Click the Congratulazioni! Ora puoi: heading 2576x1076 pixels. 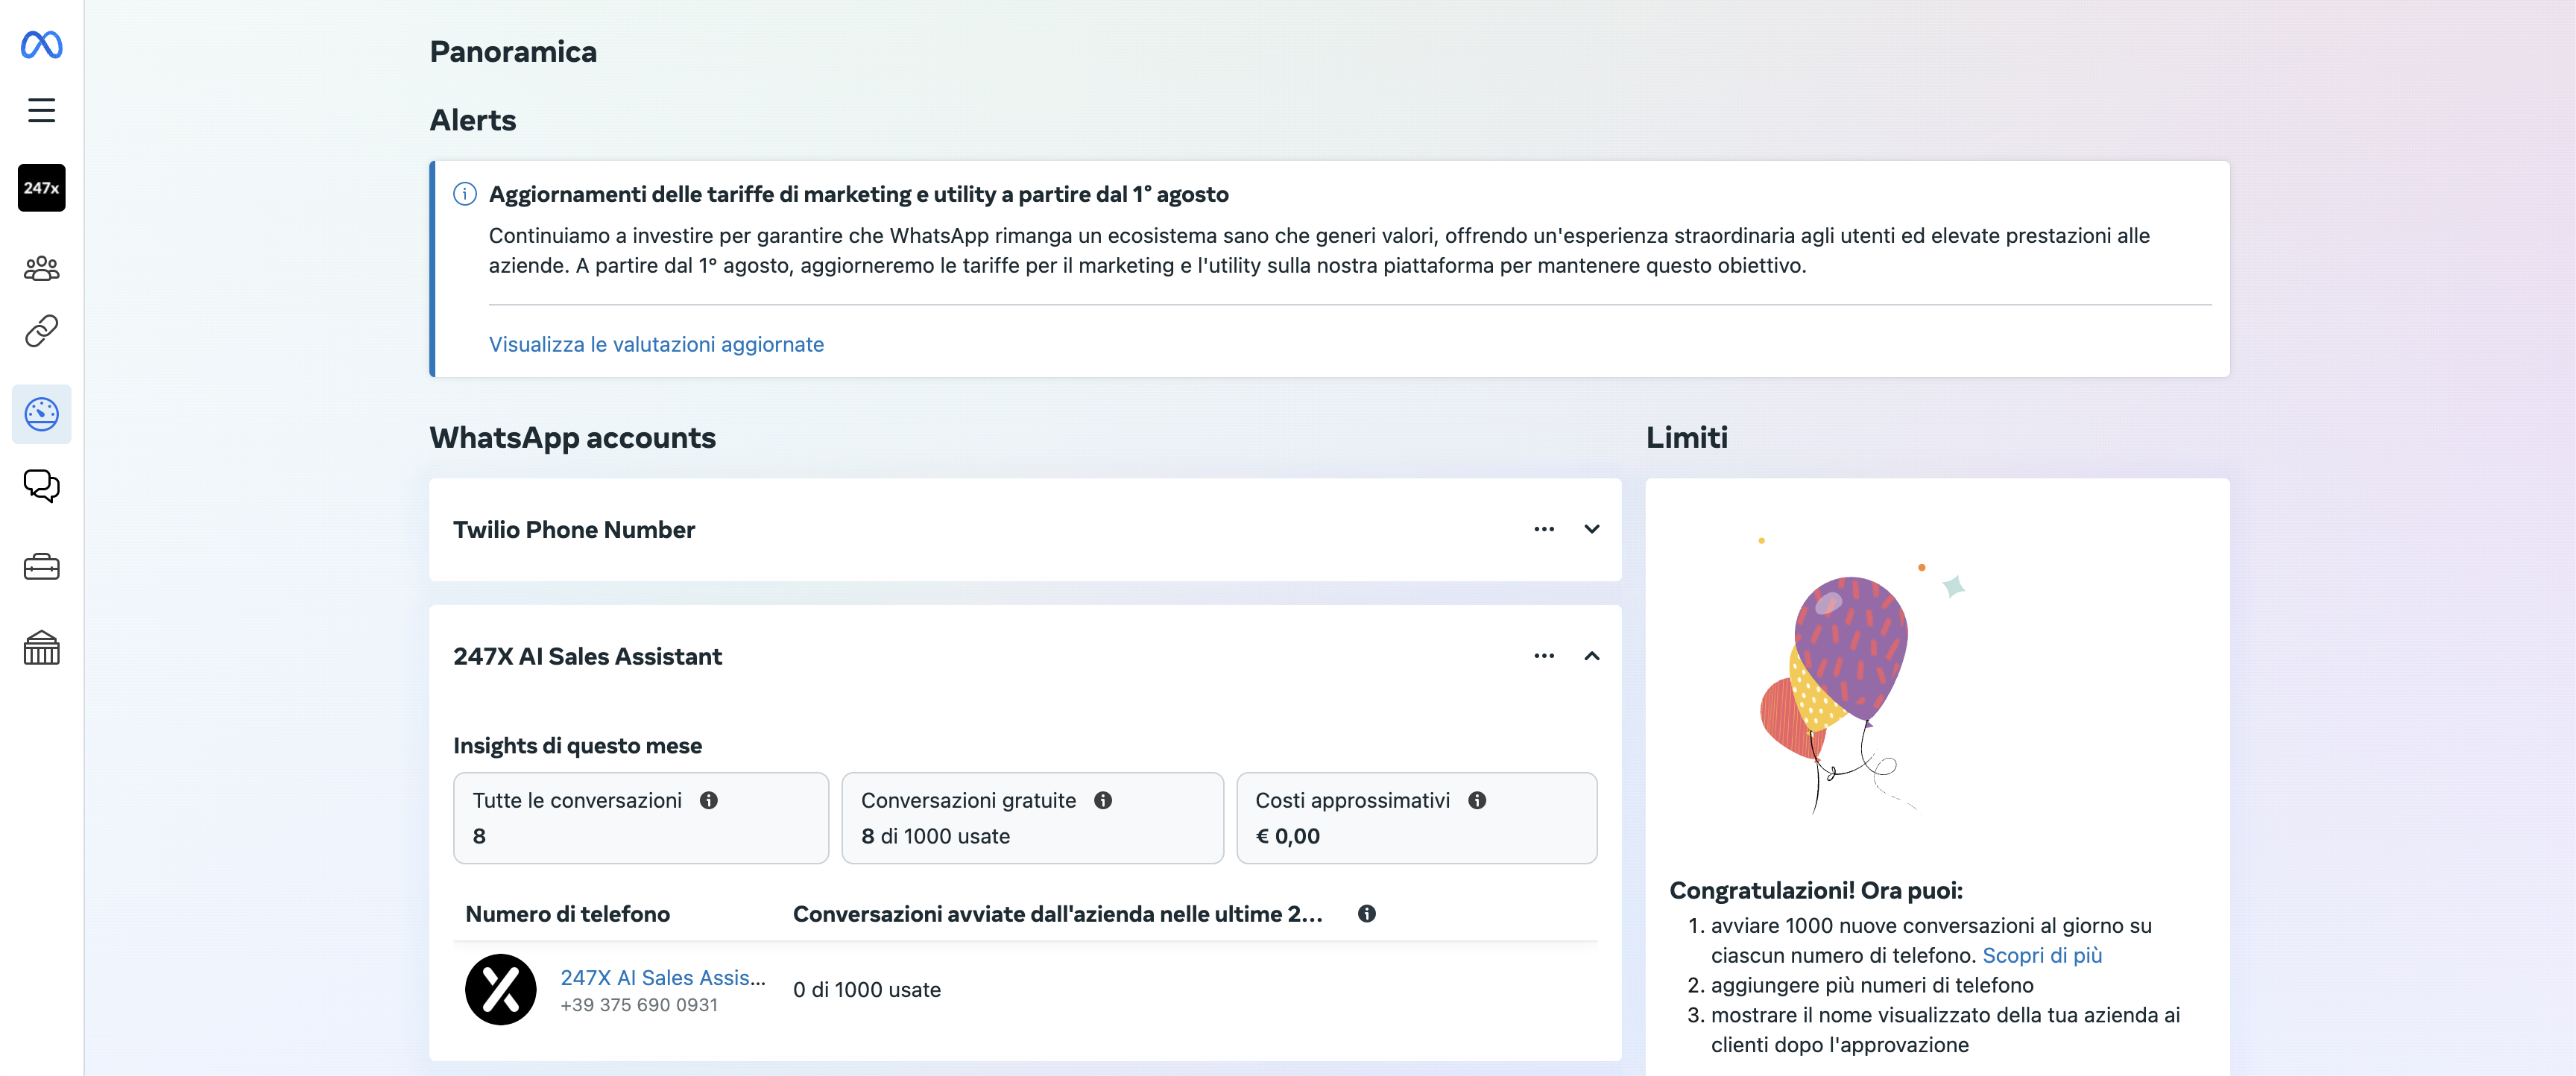[1816, 890]
